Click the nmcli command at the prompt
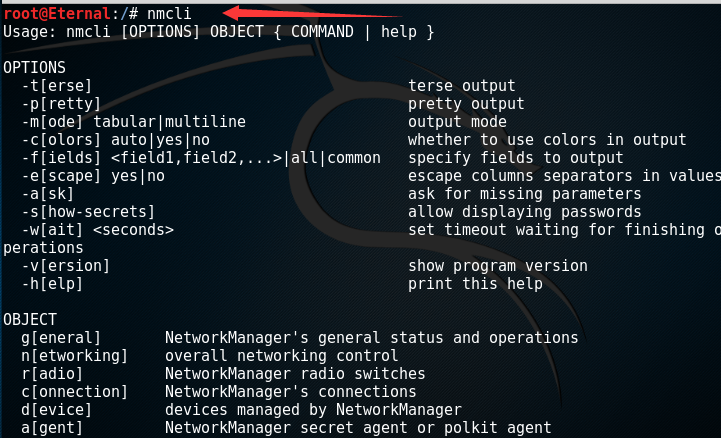 coord(169,14)
